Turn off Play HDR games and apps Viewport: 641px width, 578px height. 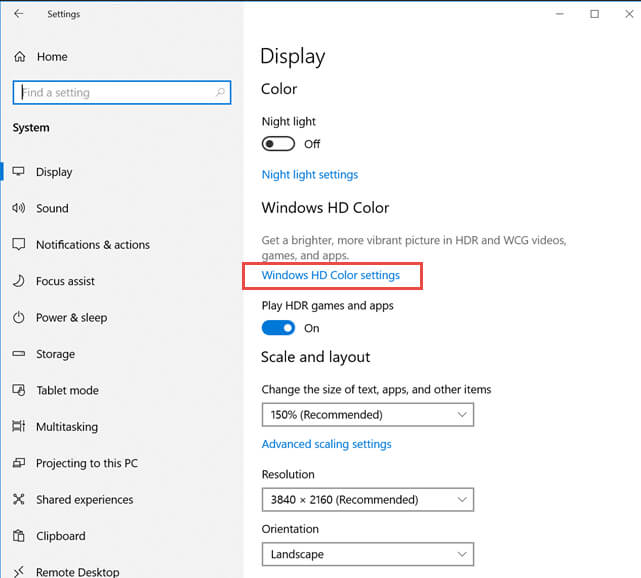278,328
